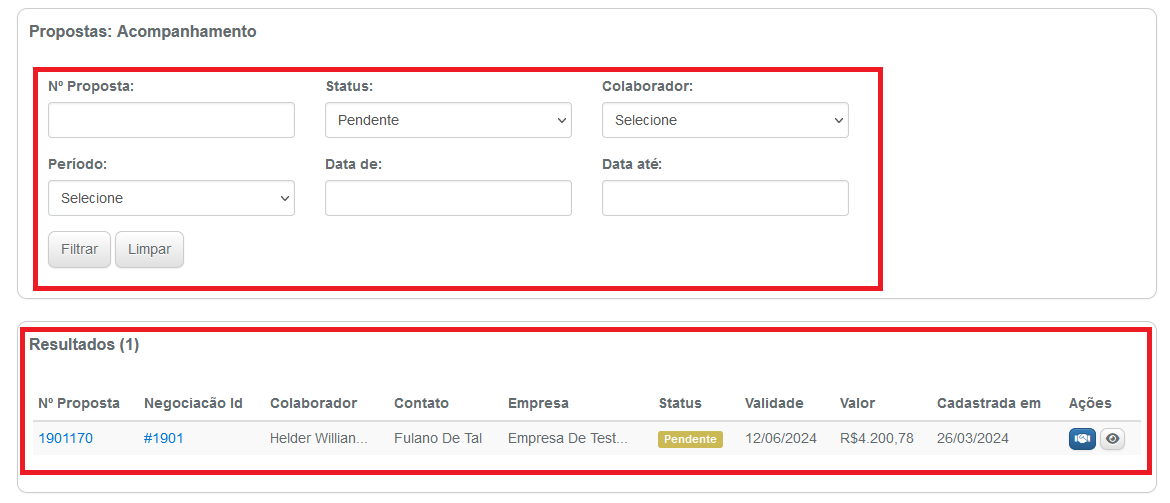
Task: Select the Fulano De Tal contact cell
Action: (x=438, y=438)
